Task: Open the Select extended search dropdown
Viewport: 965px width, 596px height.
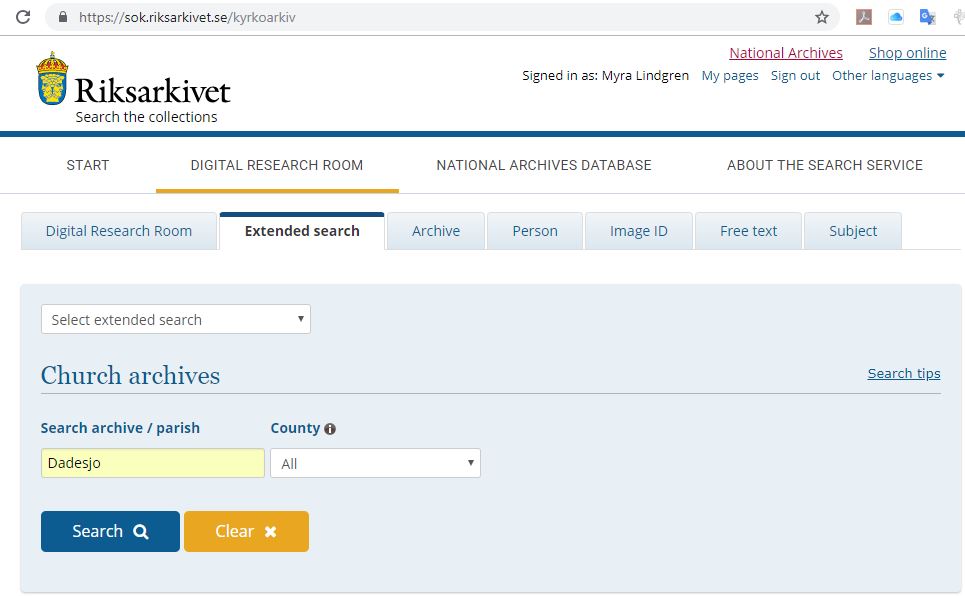Action: click(x=176, y=320)
